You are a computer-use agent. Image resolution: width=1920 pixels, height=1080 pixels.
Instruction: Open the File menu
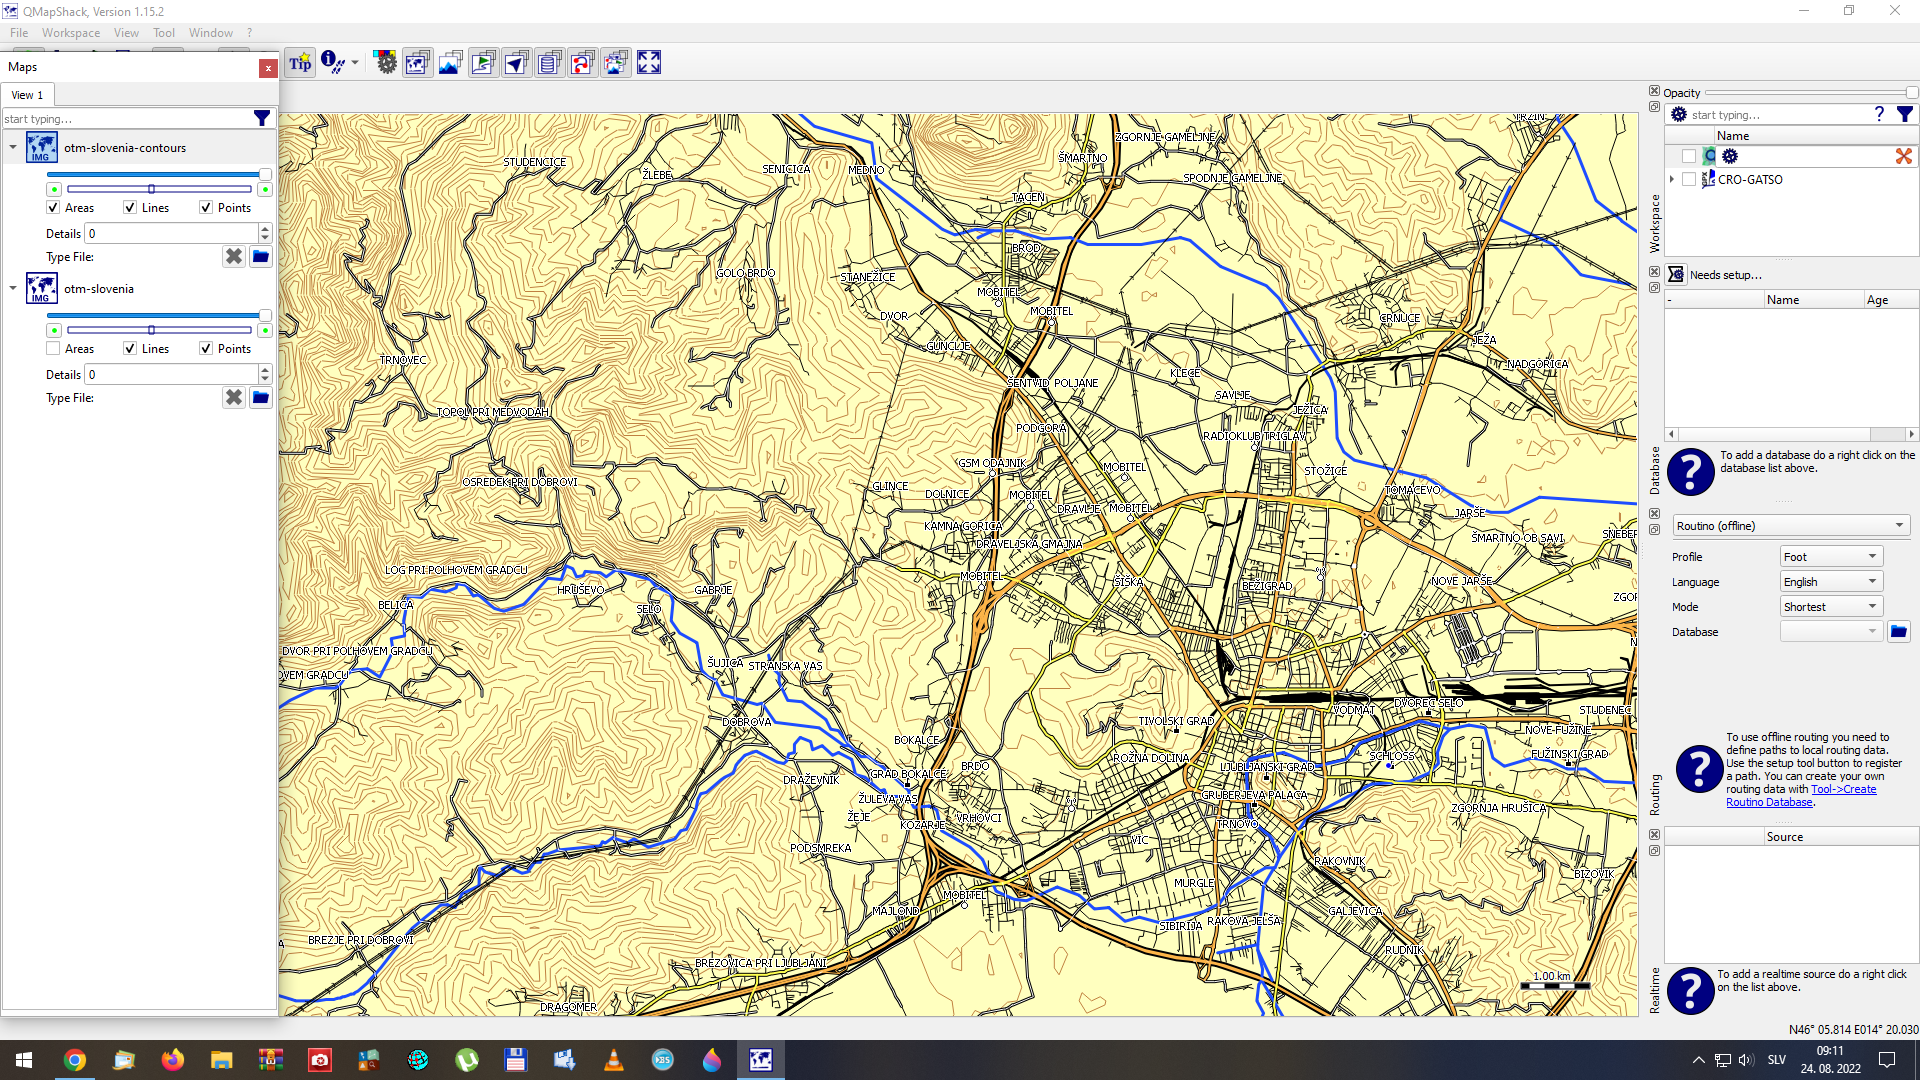pos(19,33)
